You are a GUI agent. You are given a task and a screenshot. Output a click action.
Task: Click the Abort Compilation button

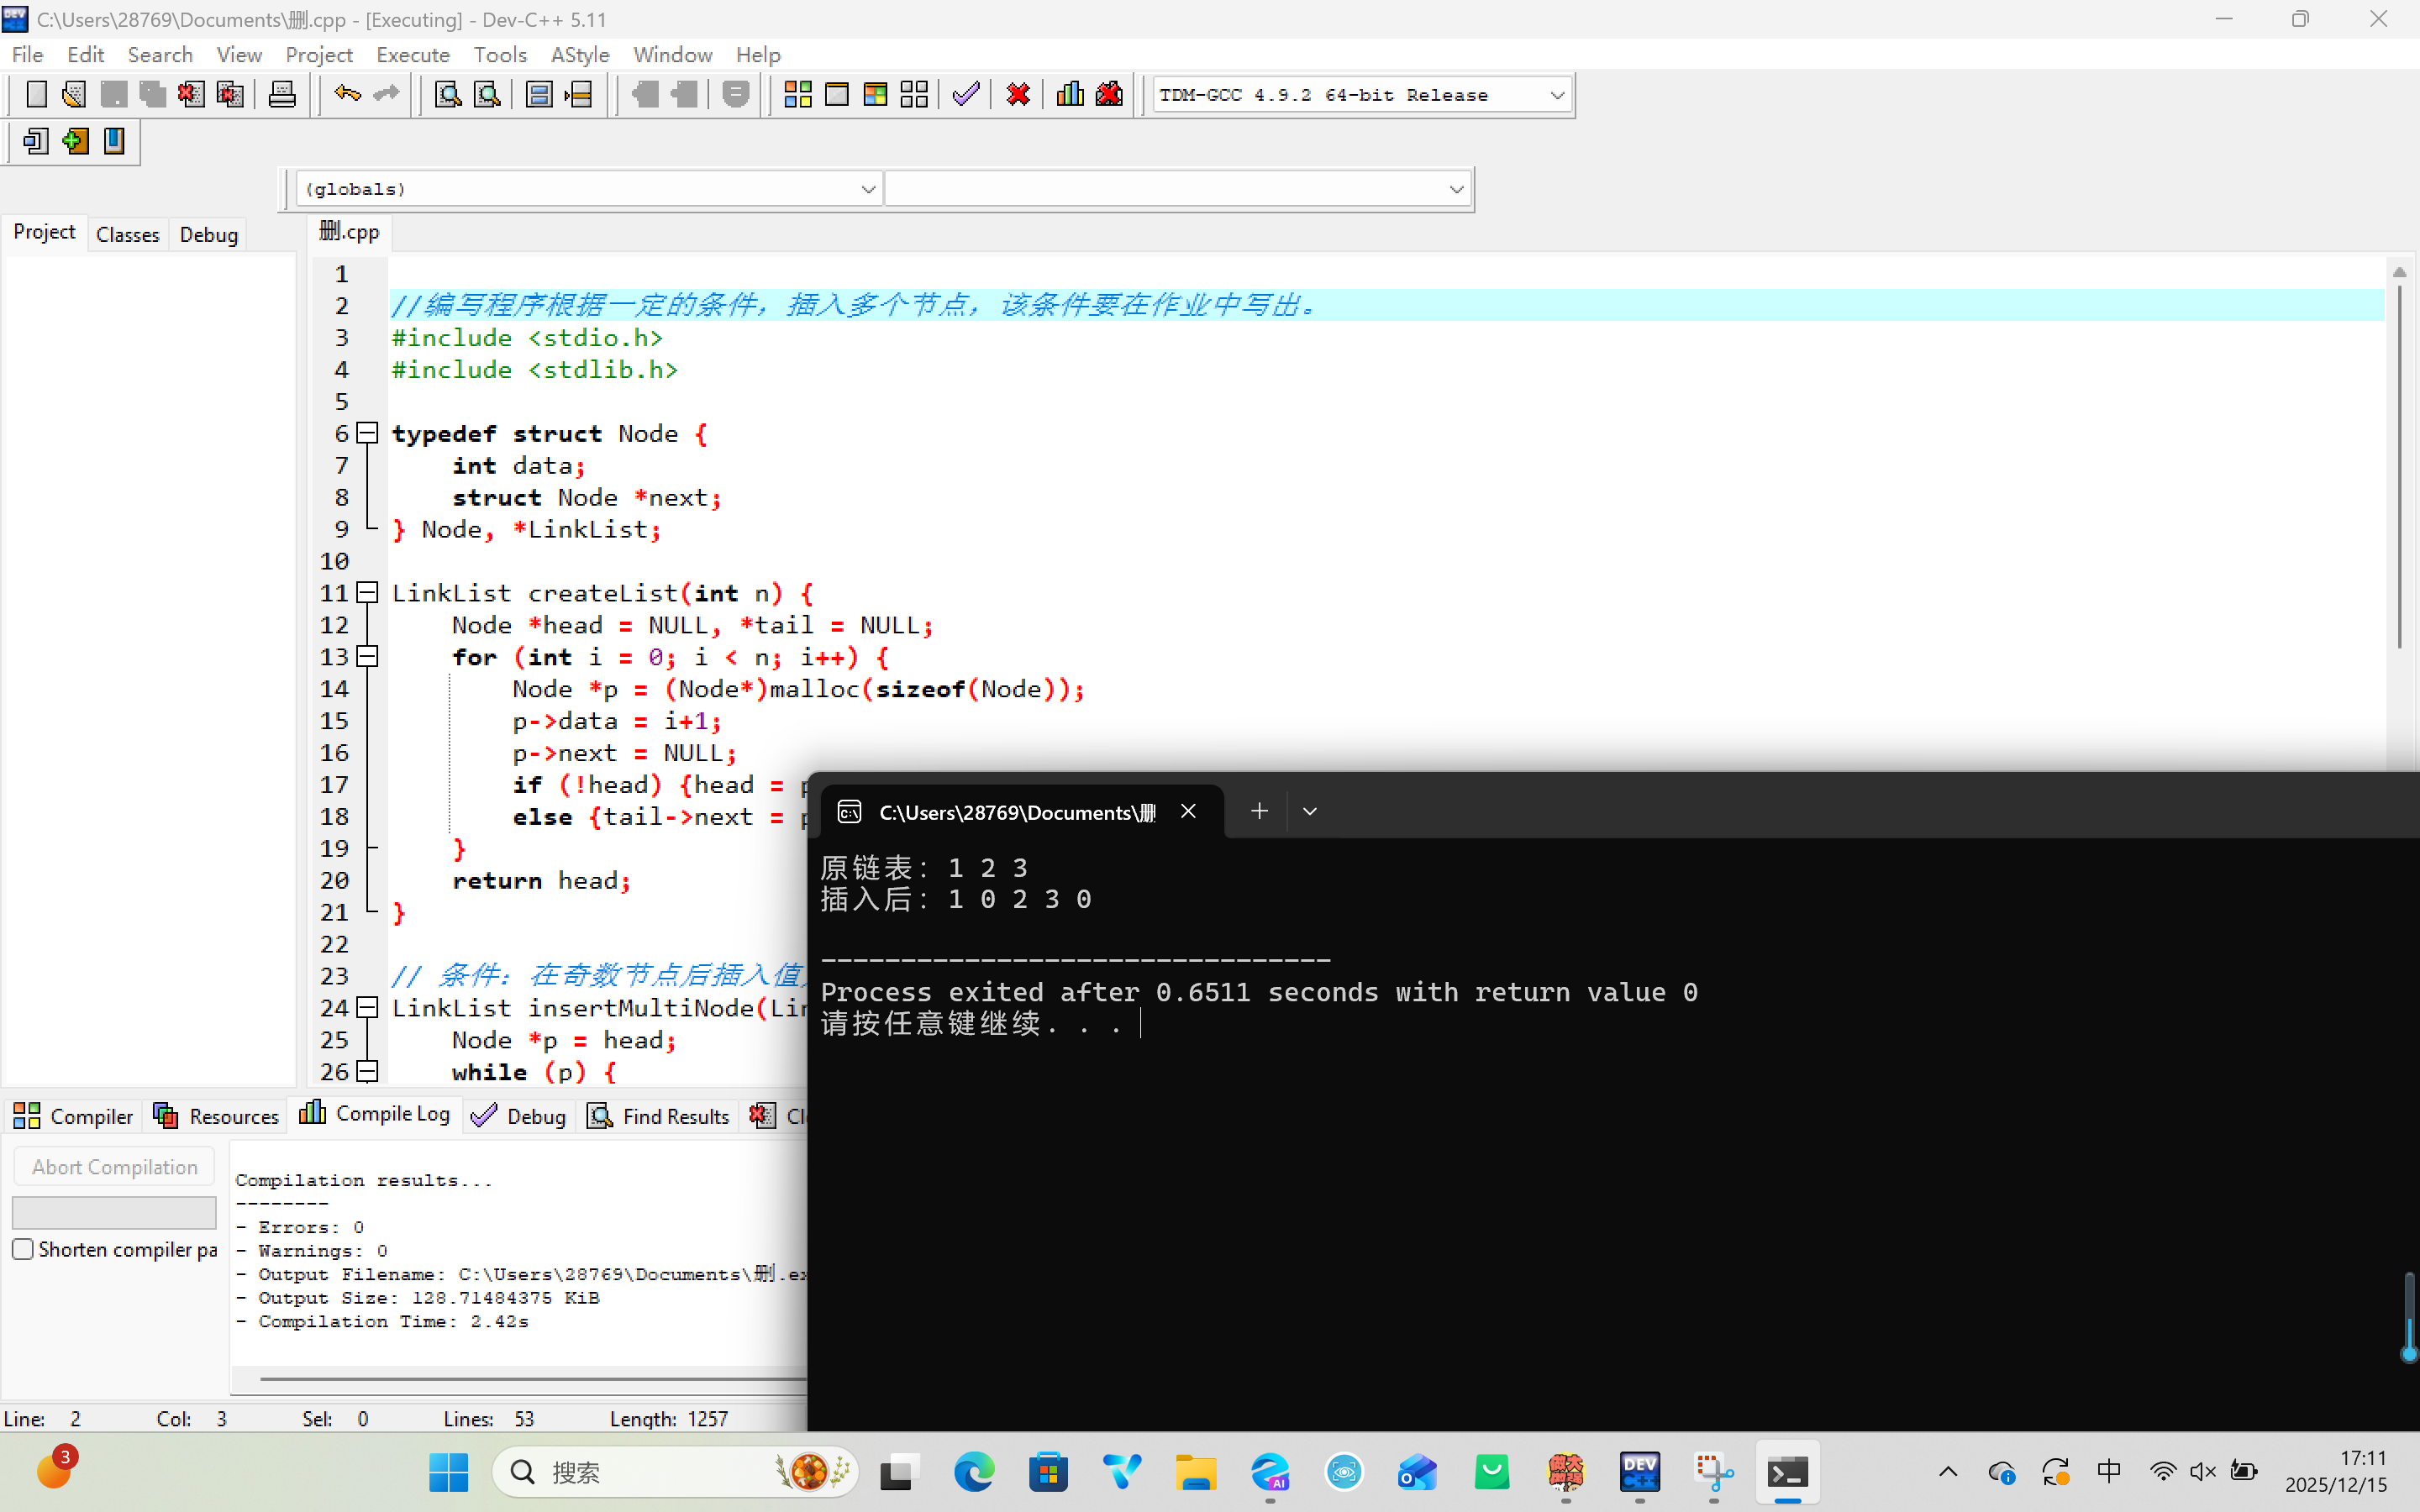(114, 1167)
